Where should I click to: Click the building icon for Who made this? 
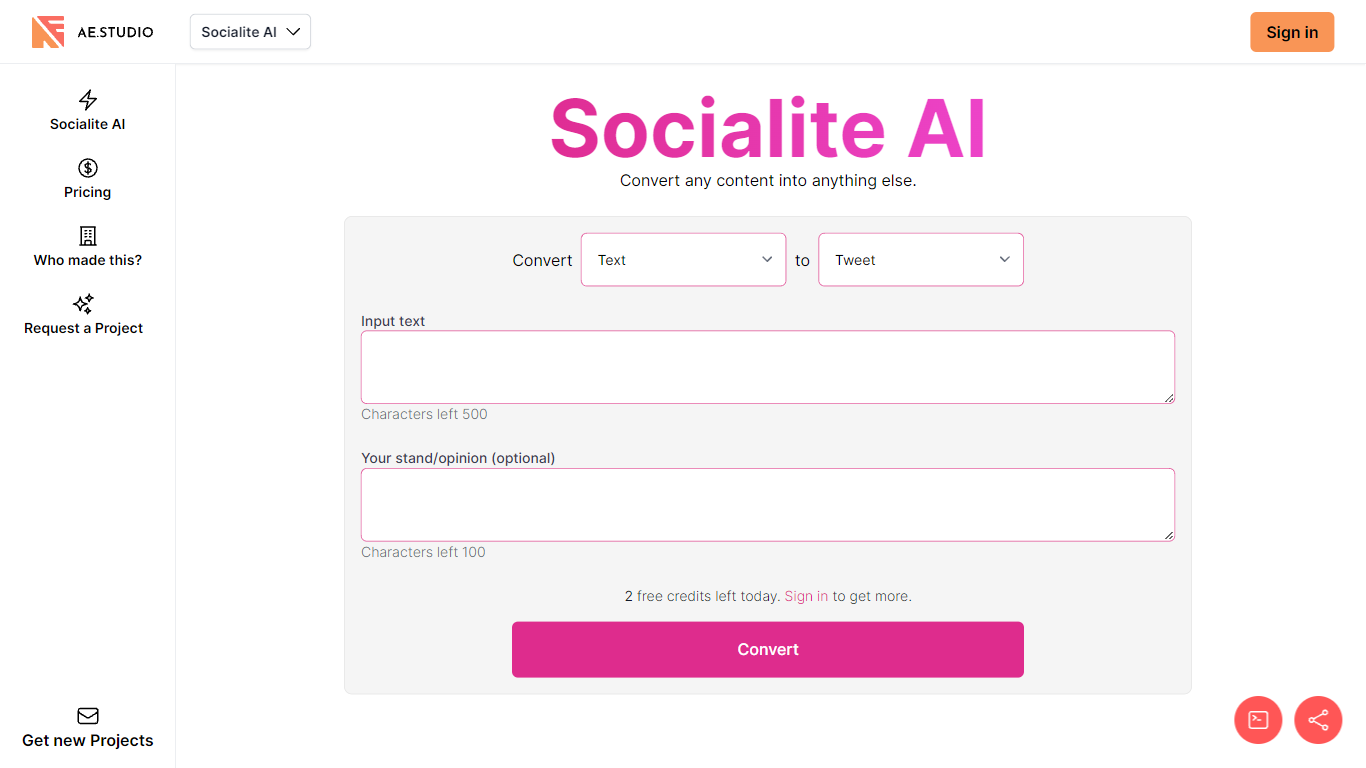(x=88, y=236)
